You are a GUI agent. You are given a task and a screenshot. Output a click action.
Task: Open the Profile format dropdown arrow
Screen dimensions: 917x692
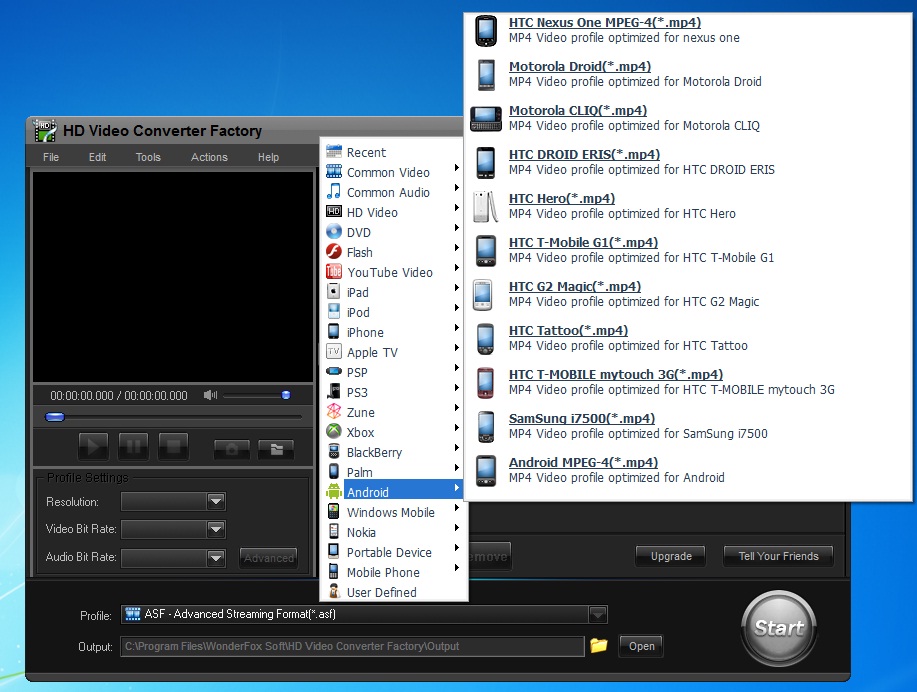point(597,615)
